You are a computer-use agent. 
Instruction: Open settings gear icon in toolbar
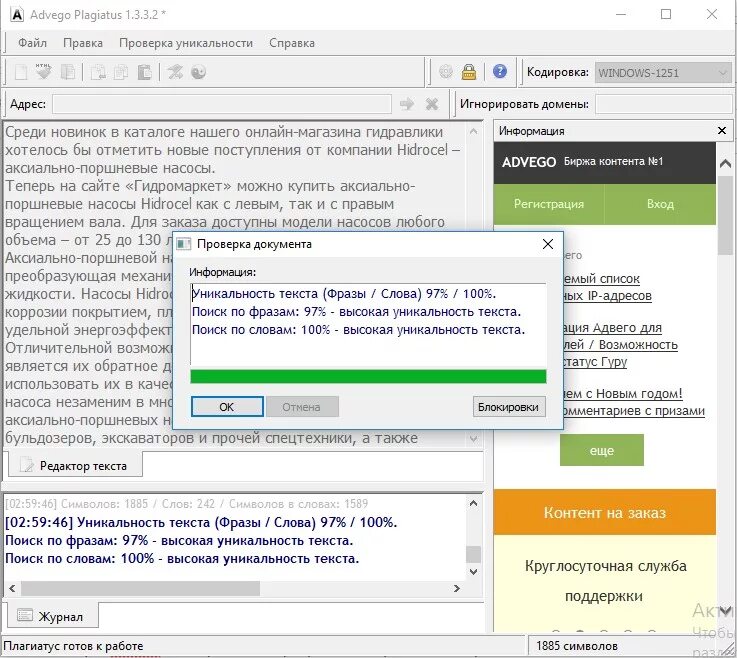446,72
